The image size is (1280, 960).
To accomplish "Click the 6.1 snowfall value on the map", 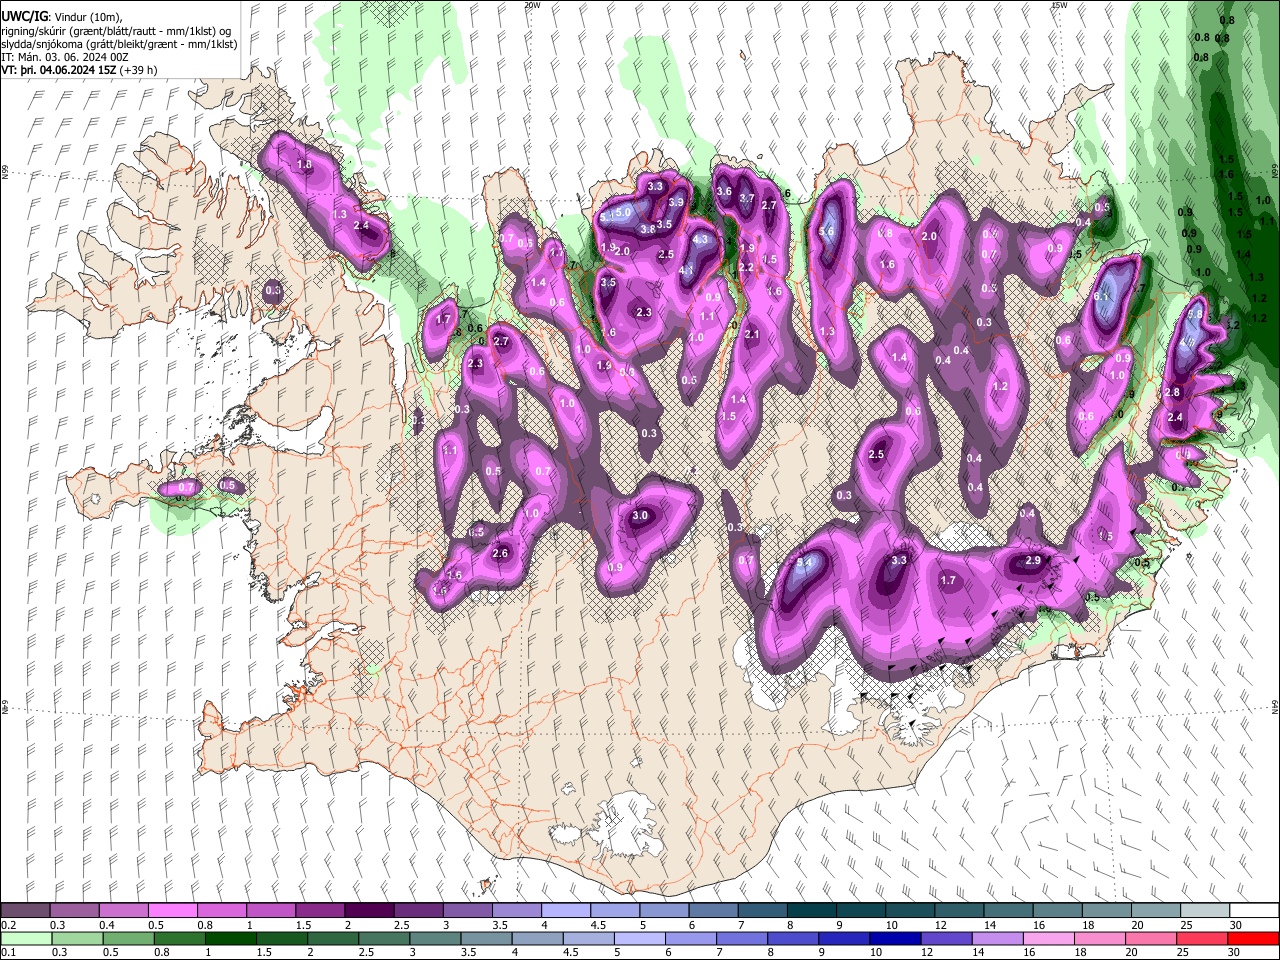I will [1102, 297].
